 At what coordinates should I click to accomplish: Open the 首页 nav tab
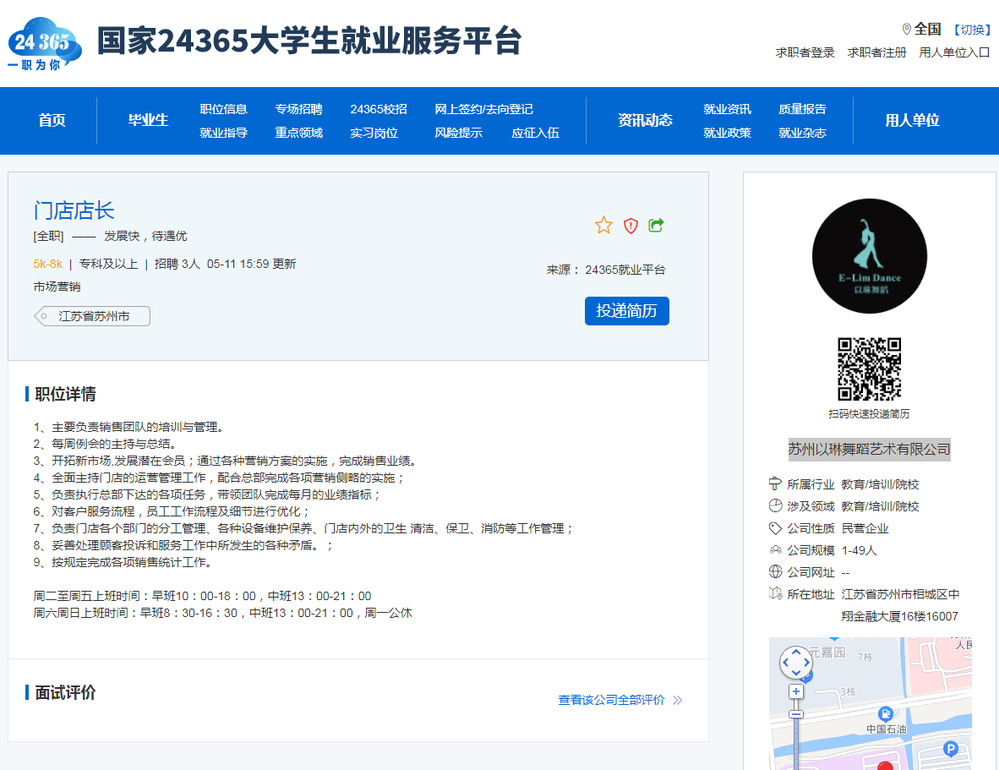tap(52, 120)
